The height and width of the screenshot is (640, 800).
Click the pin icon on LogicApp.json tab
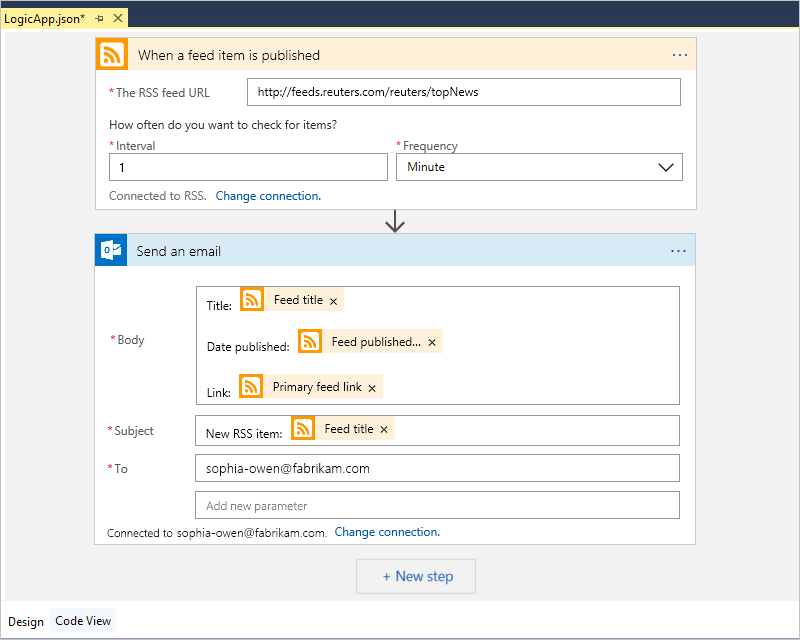99,17
